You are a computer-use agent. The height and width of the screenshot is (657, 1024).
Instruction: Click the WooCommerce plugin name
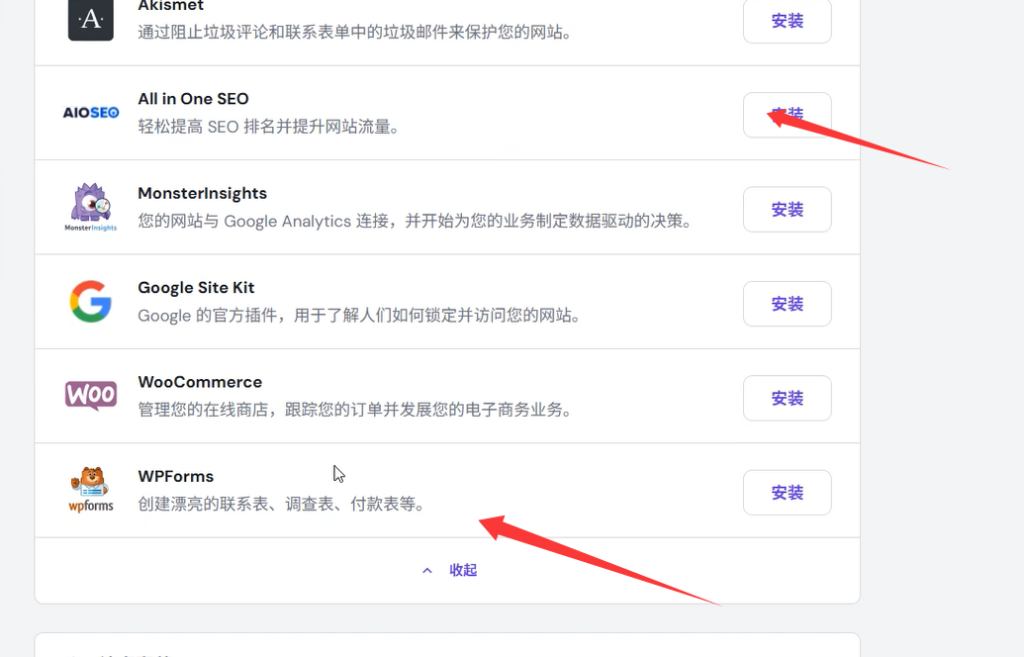coord(200,382)
